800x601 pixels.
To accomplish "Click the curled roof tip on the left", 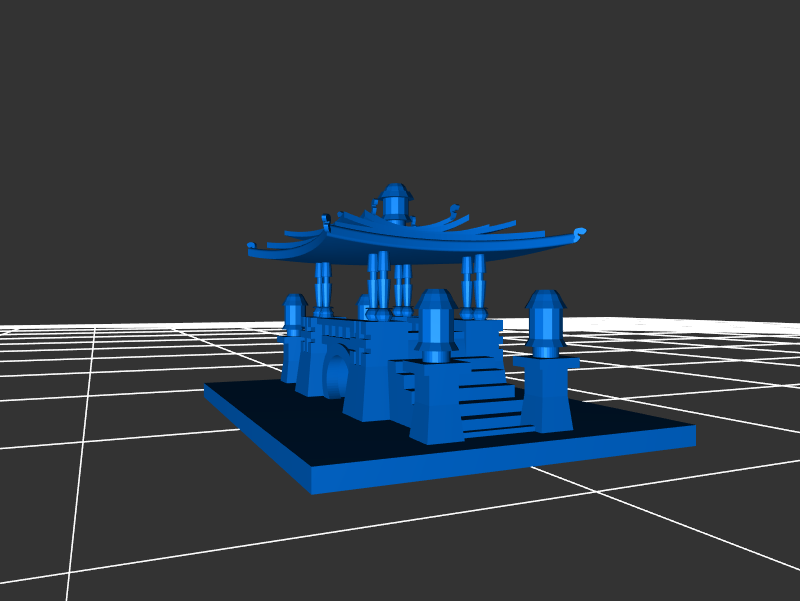I will click(254, 245).
